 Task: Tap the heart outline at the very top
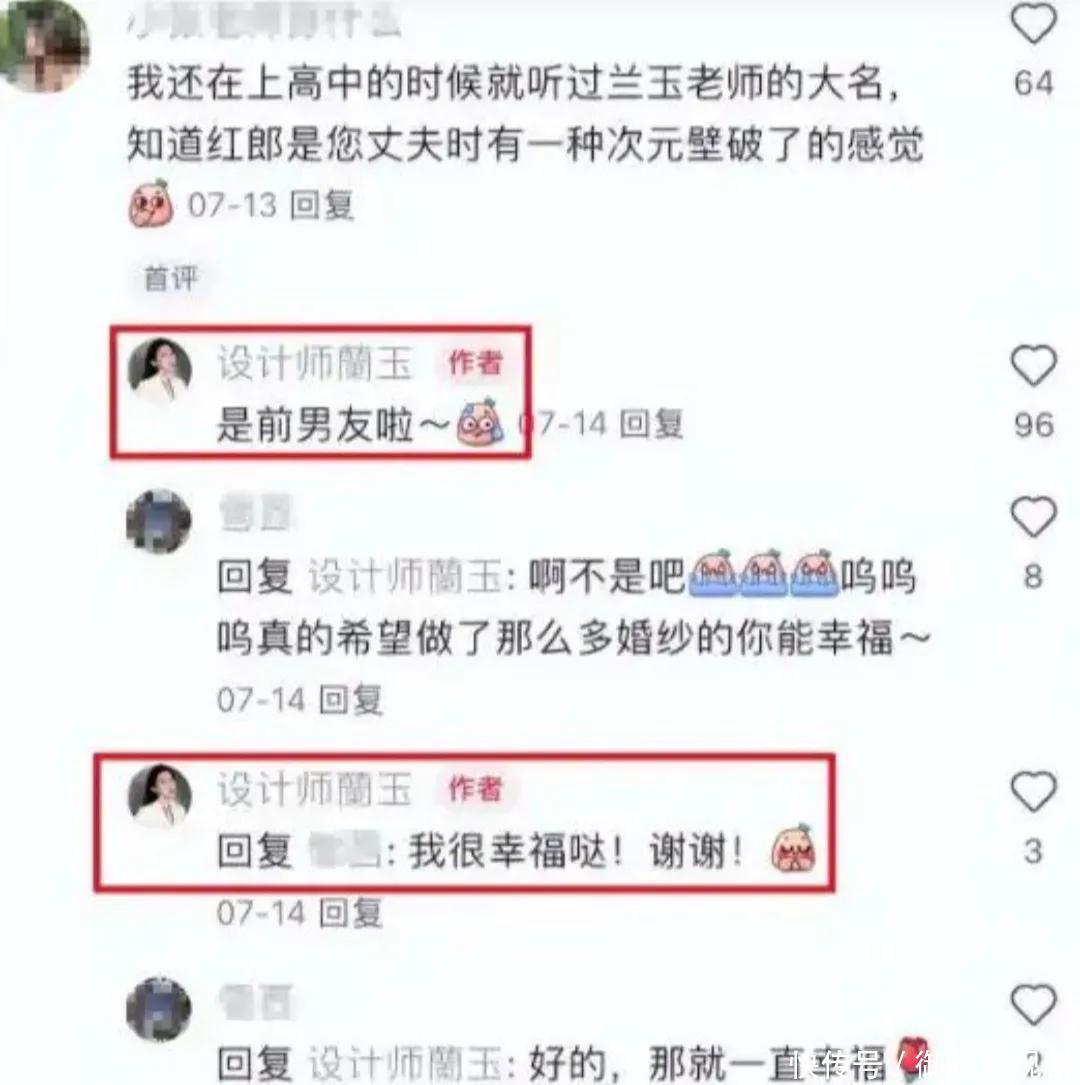[x=1033, y=24]
